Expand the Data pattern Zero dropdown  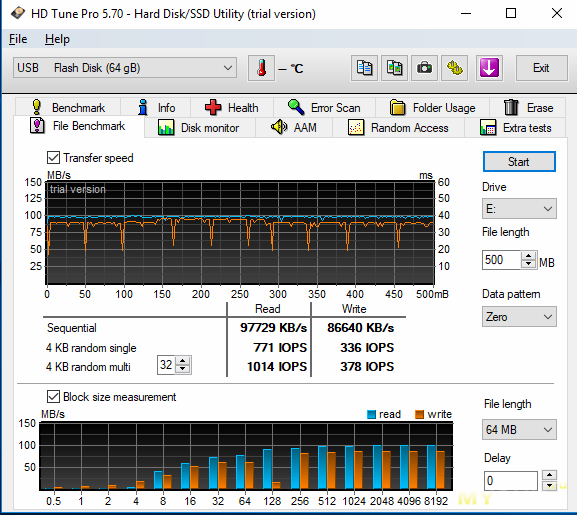coord(519,317)
